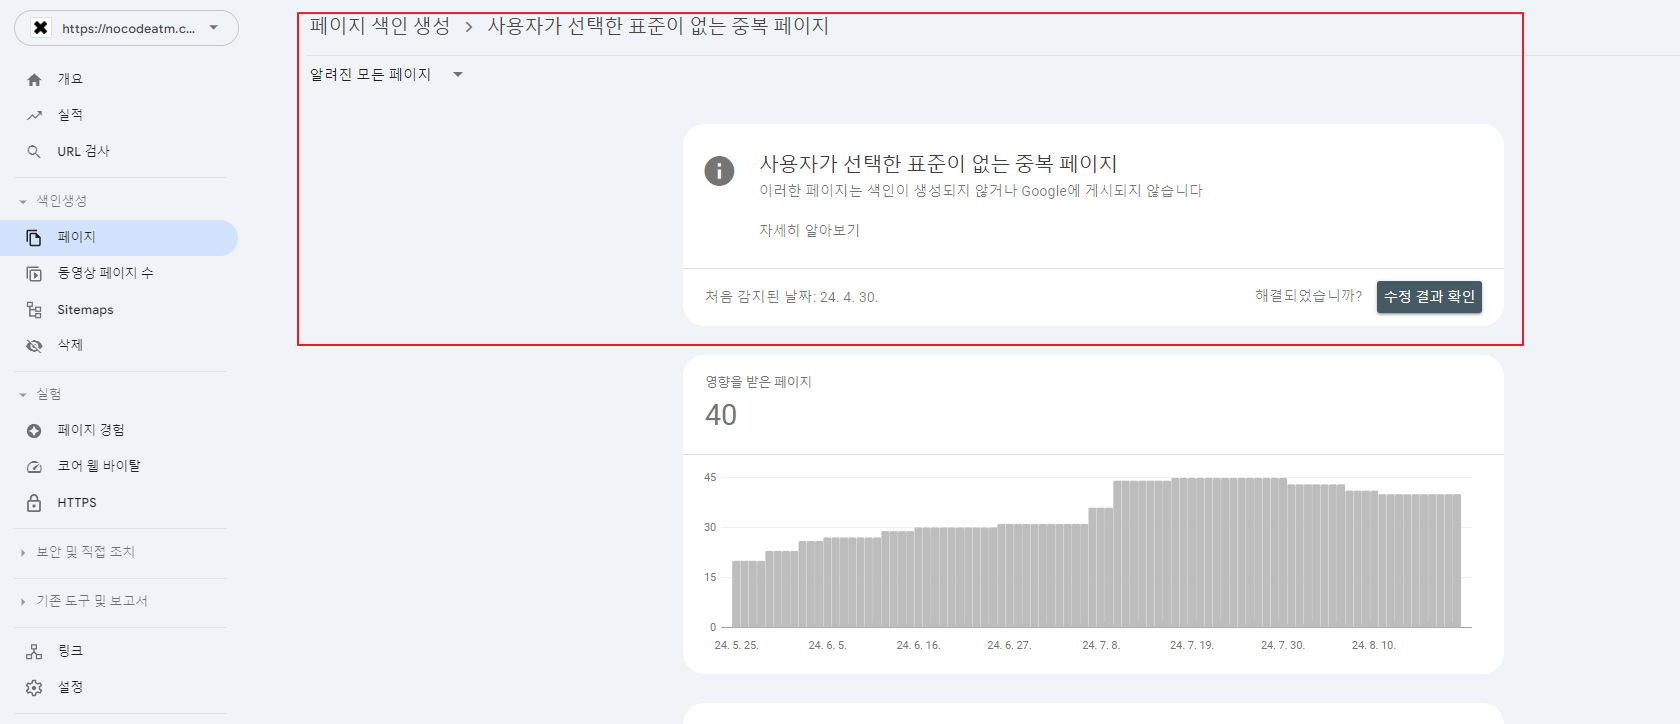The width and height of the screenshot is (1680, 724).
Task: Open the 링크 label in sidebar
Action: click(70, 652)
